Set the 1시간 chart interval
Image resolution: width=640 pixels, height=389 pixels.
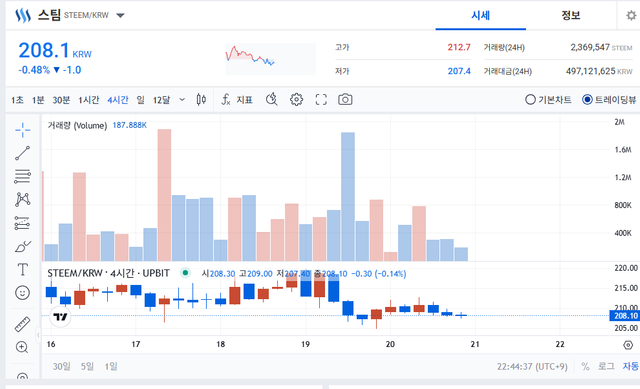[x=89, y=100]
